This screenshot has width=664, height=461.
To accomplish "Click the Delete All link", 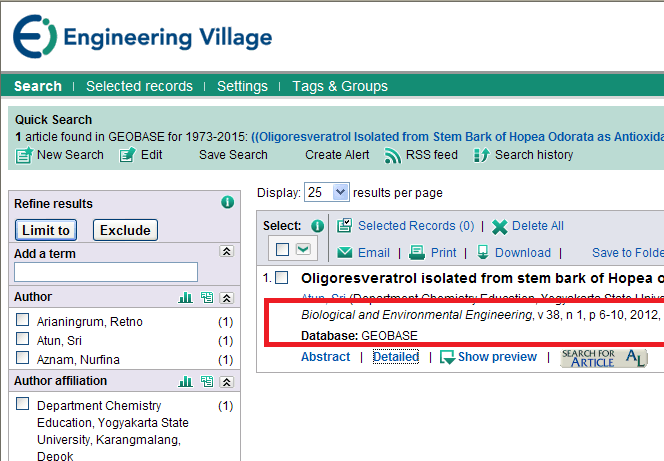I will pos(538,226).
